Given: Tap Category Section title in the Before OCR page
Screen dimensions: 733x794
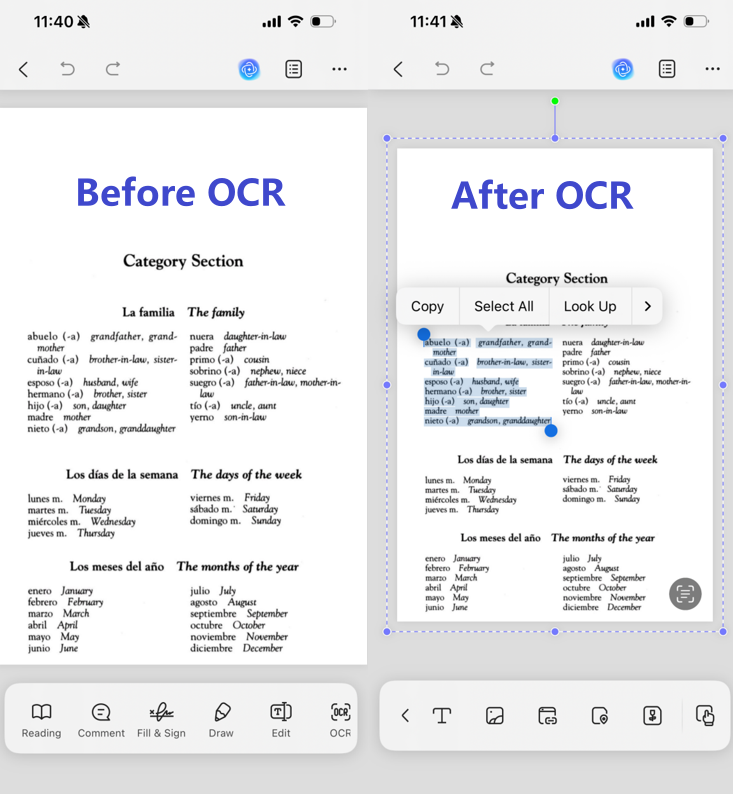Looking at the screenshot, I should (183, 261).
